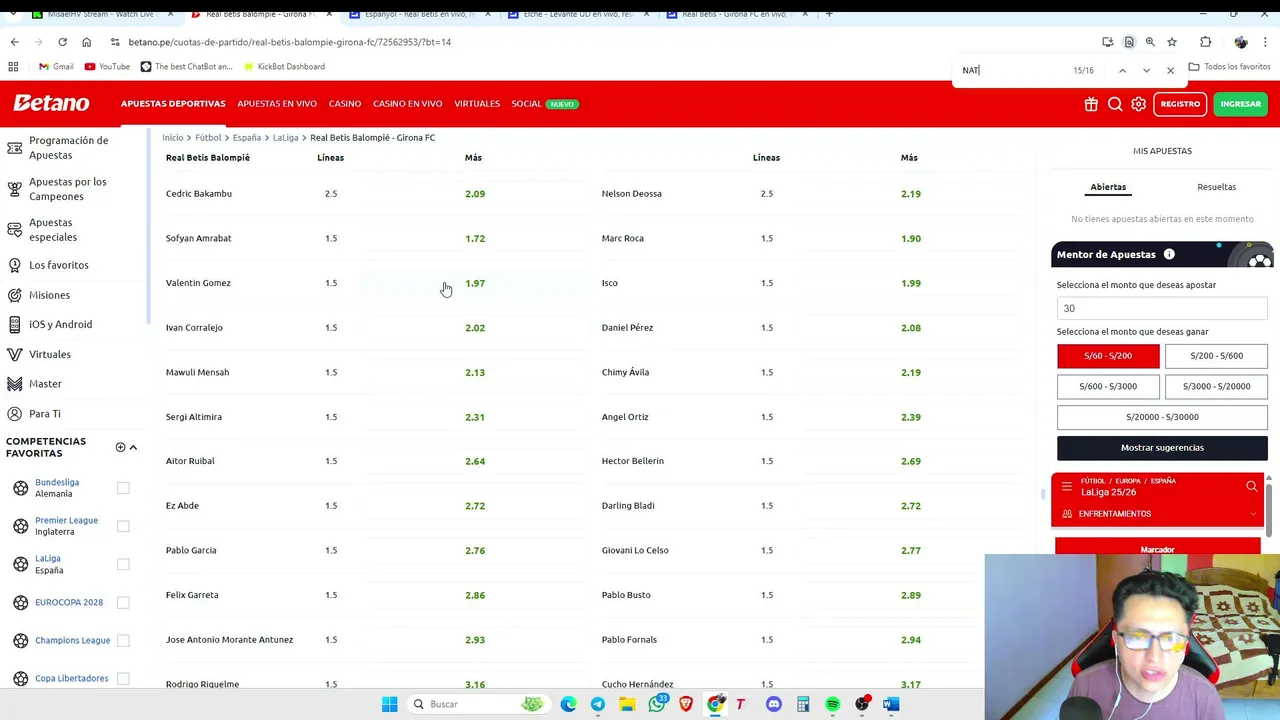Select the S/200 - S/600 winning range
1280x720 pixels.
point(1216,356)
